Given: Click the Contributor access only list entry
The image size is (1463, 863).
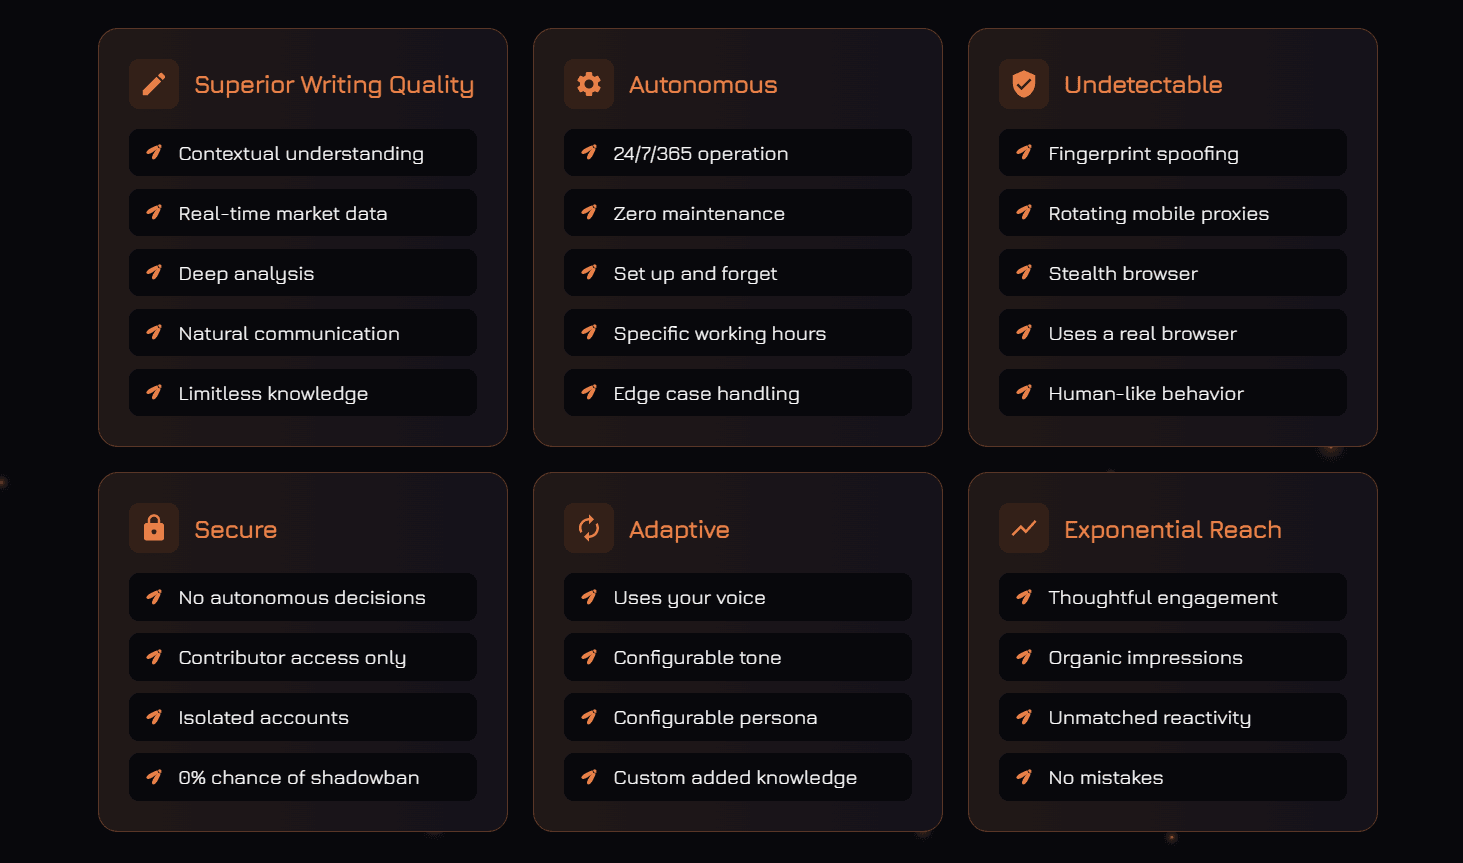Looking at the screenshot, I should 302,657.
